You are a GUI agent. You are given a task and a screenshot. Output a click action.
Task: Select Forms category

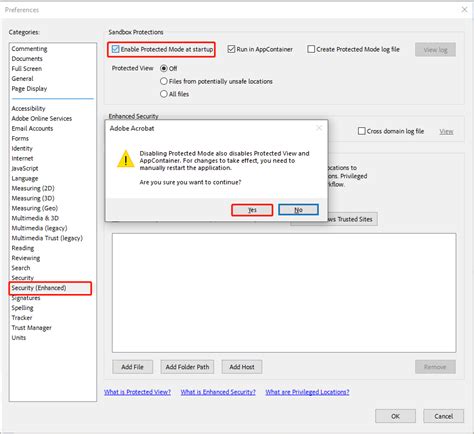pos(20,138)
